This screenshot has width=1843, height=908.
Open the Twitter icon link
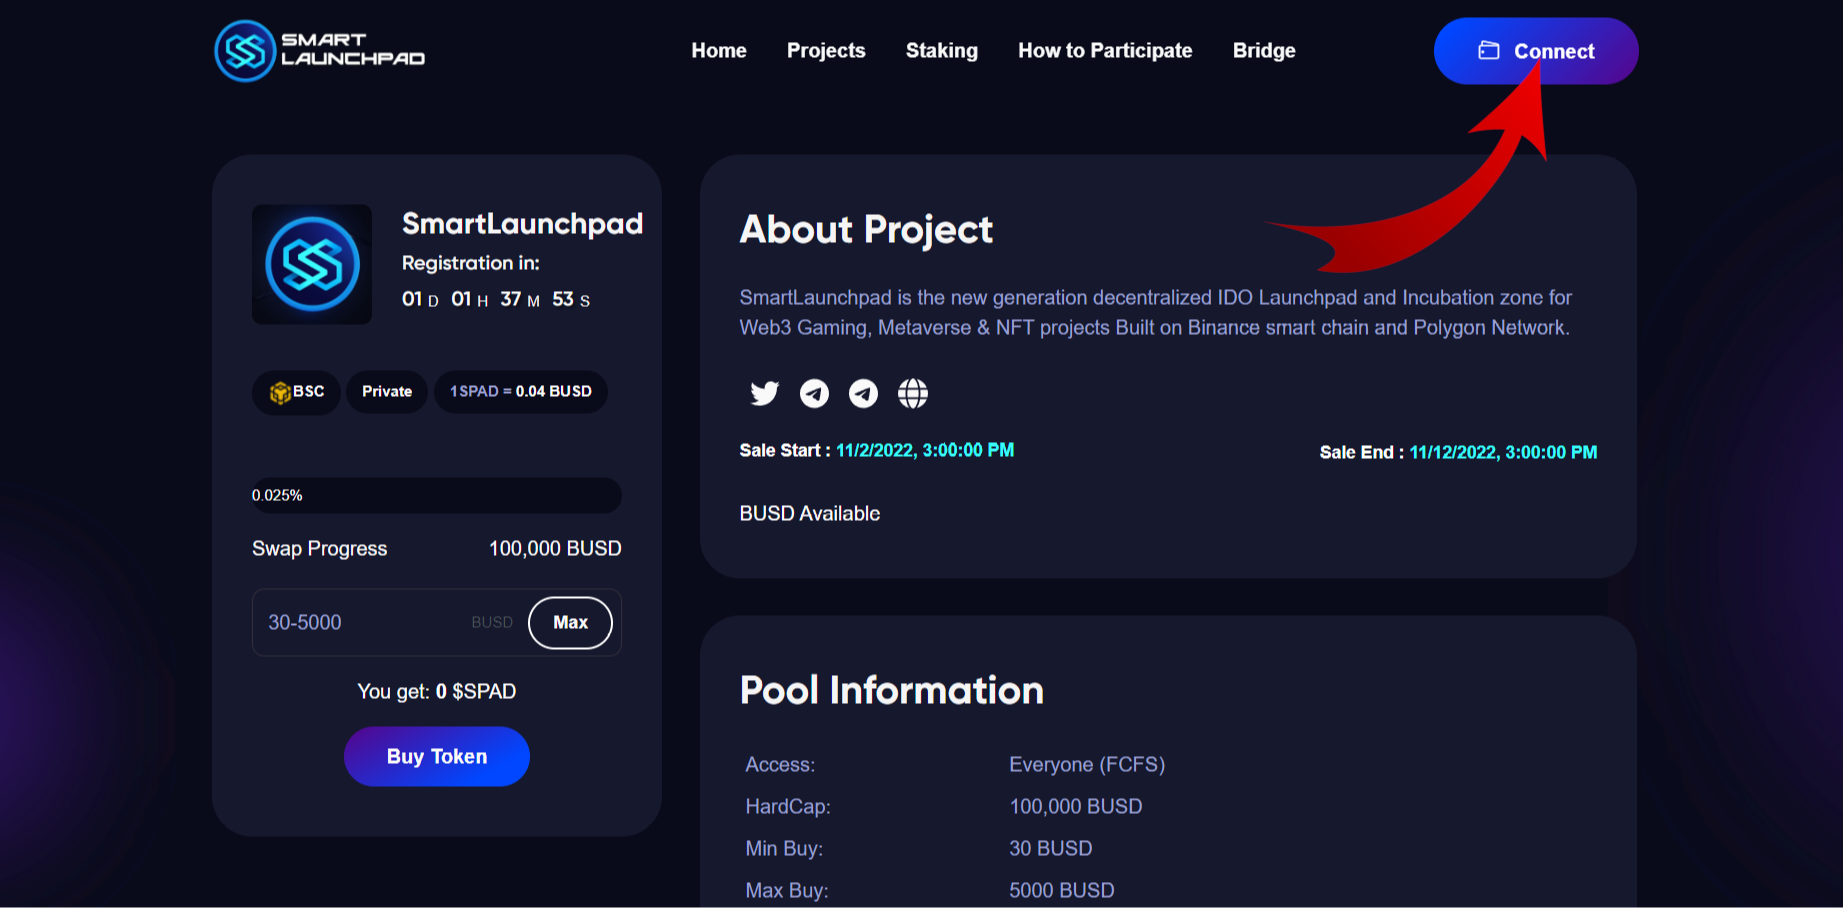tap(764, 393)
